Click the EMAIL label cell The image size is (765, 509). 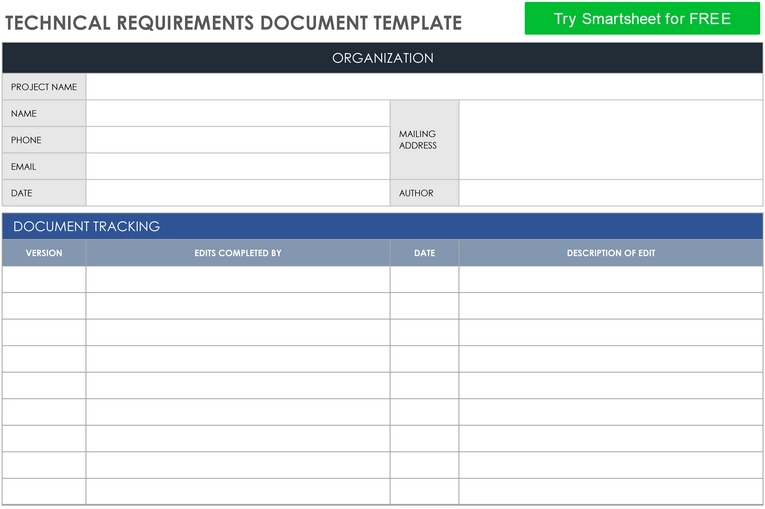[44, 166]
